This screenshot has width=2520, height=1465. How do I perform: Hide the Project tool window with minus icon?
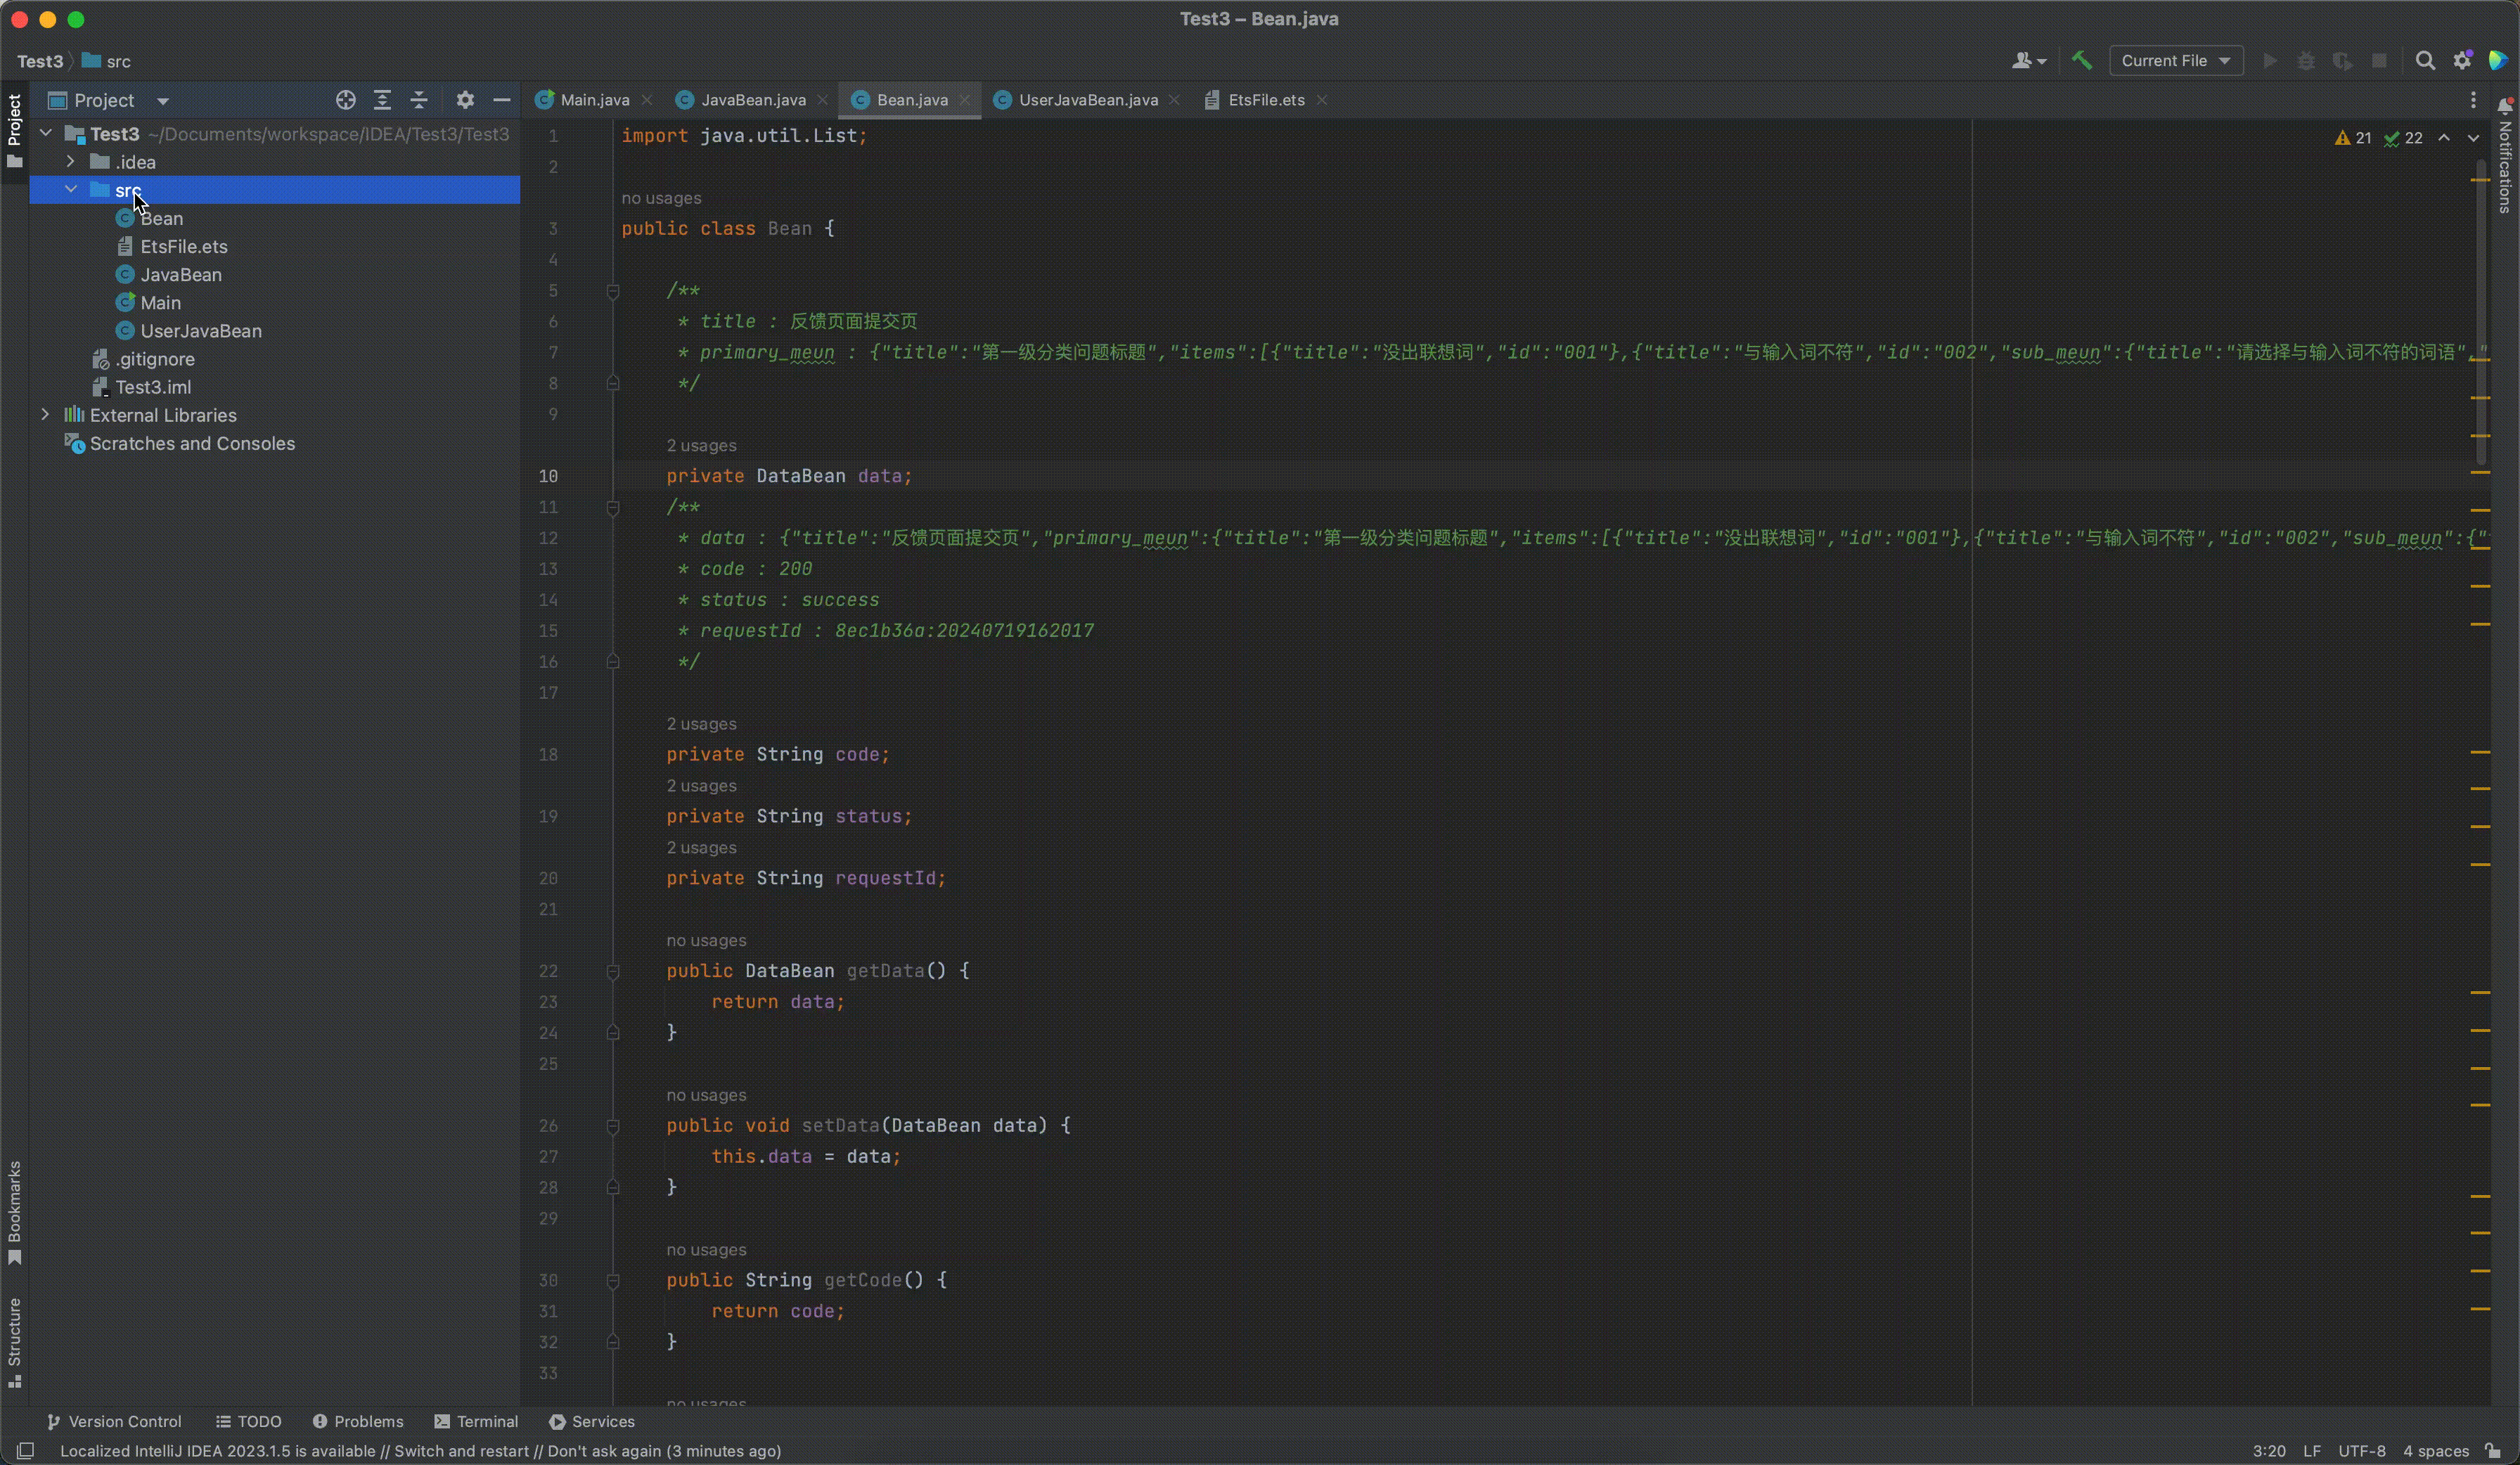[x=502, y=100]
